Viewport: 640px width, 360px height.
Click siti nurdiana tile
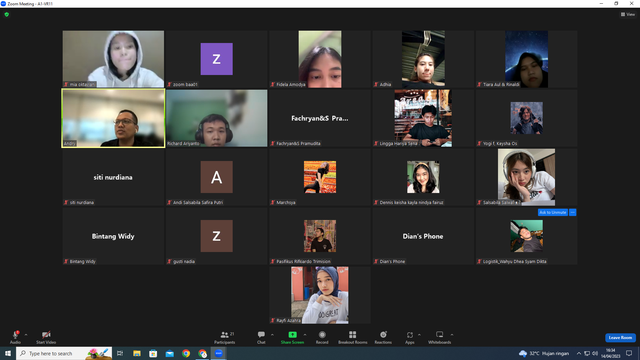tap(113, 177)
